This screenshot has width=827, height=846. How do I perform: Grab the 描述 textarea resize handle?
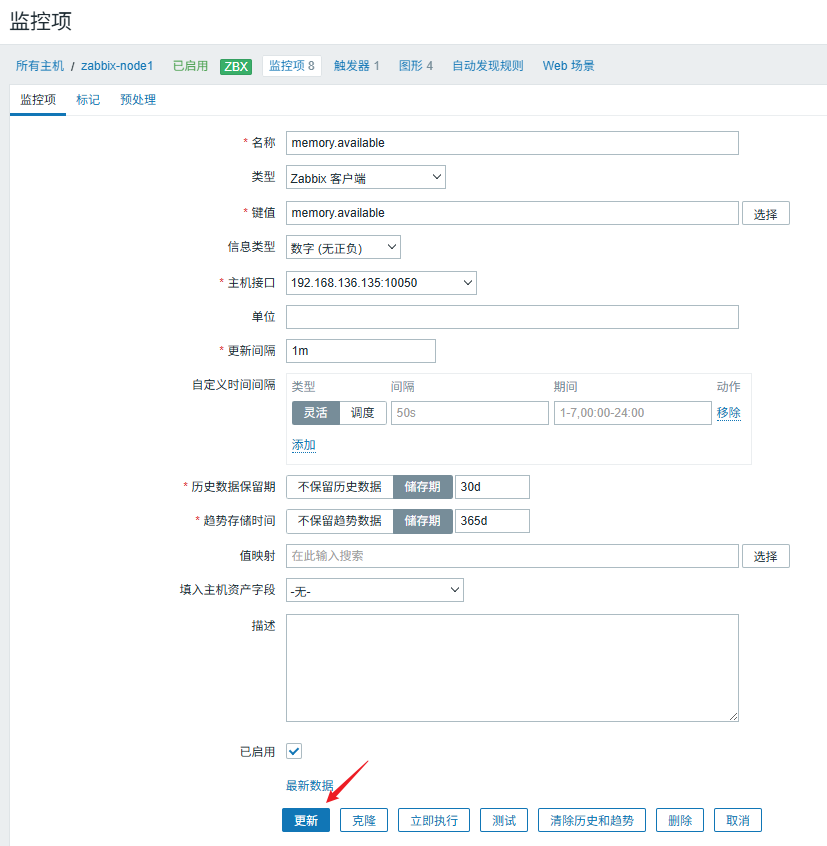(734, 717)
